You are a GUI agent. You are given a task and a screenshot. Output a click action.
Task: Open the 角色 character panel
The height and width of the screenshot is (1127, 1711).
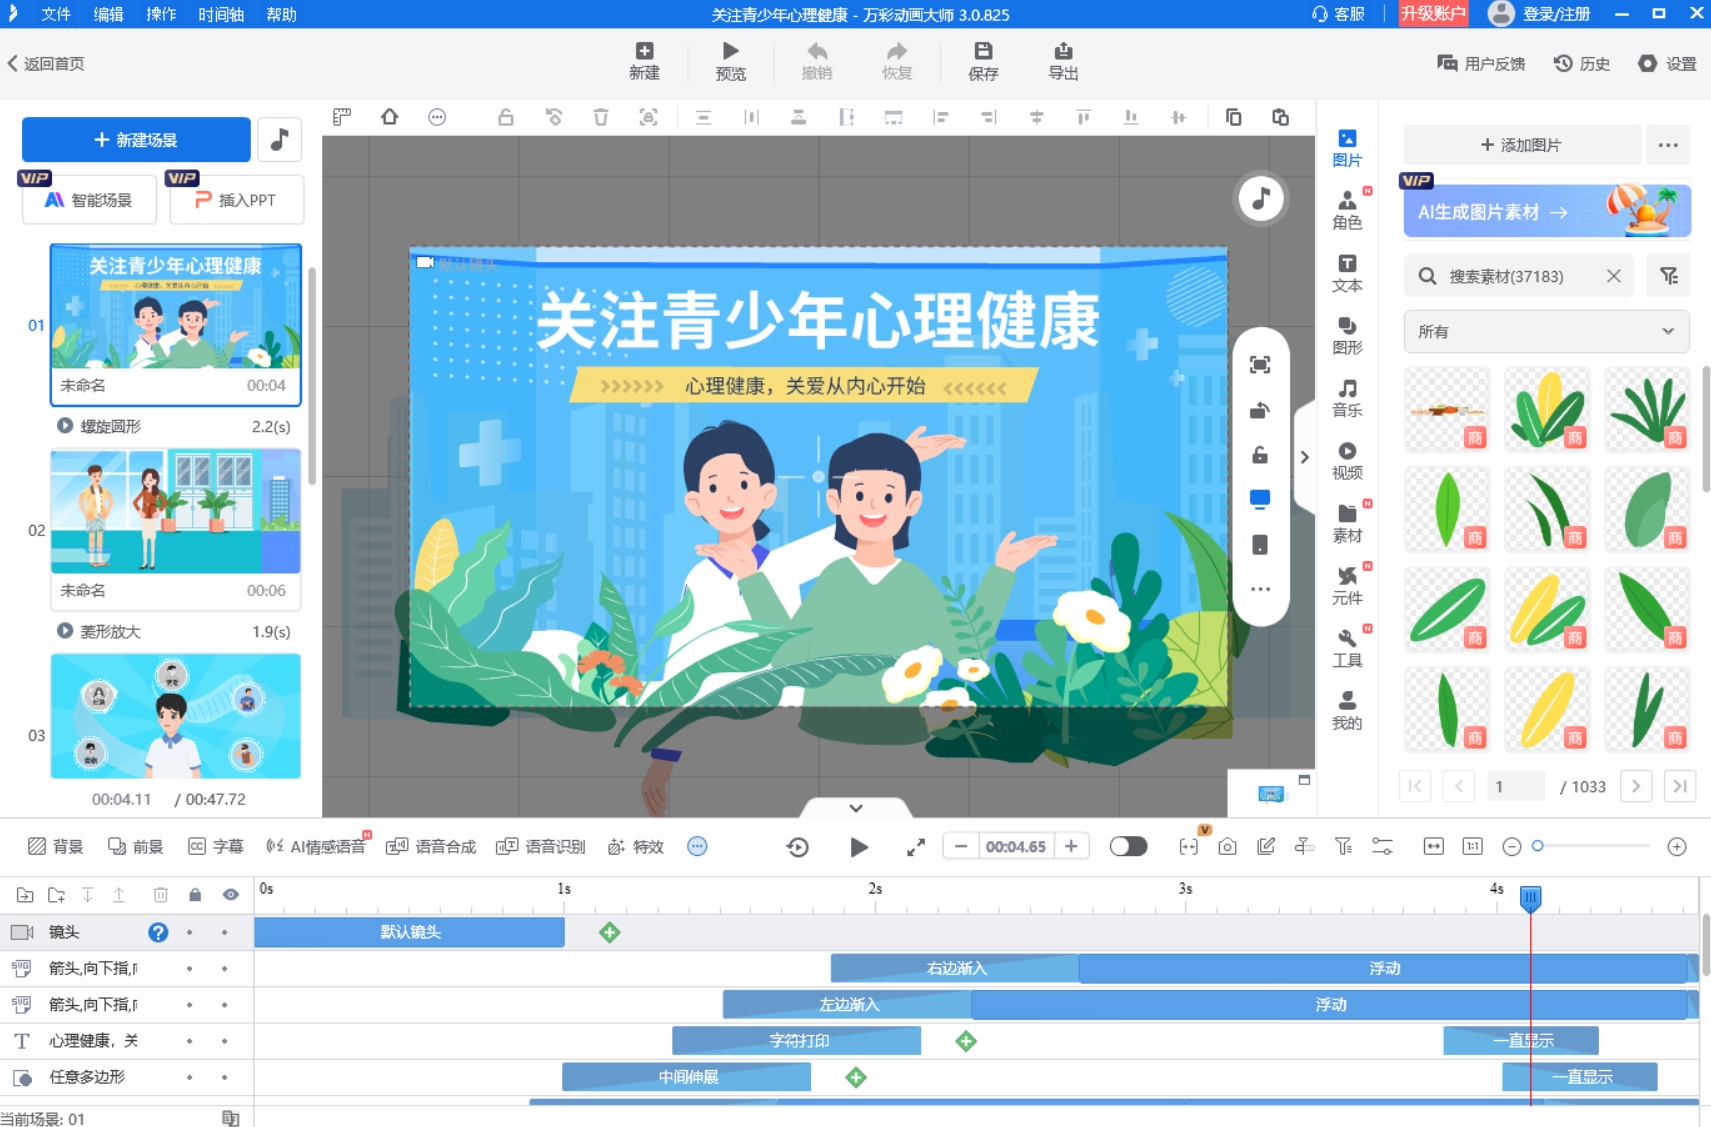[1348, 208]
